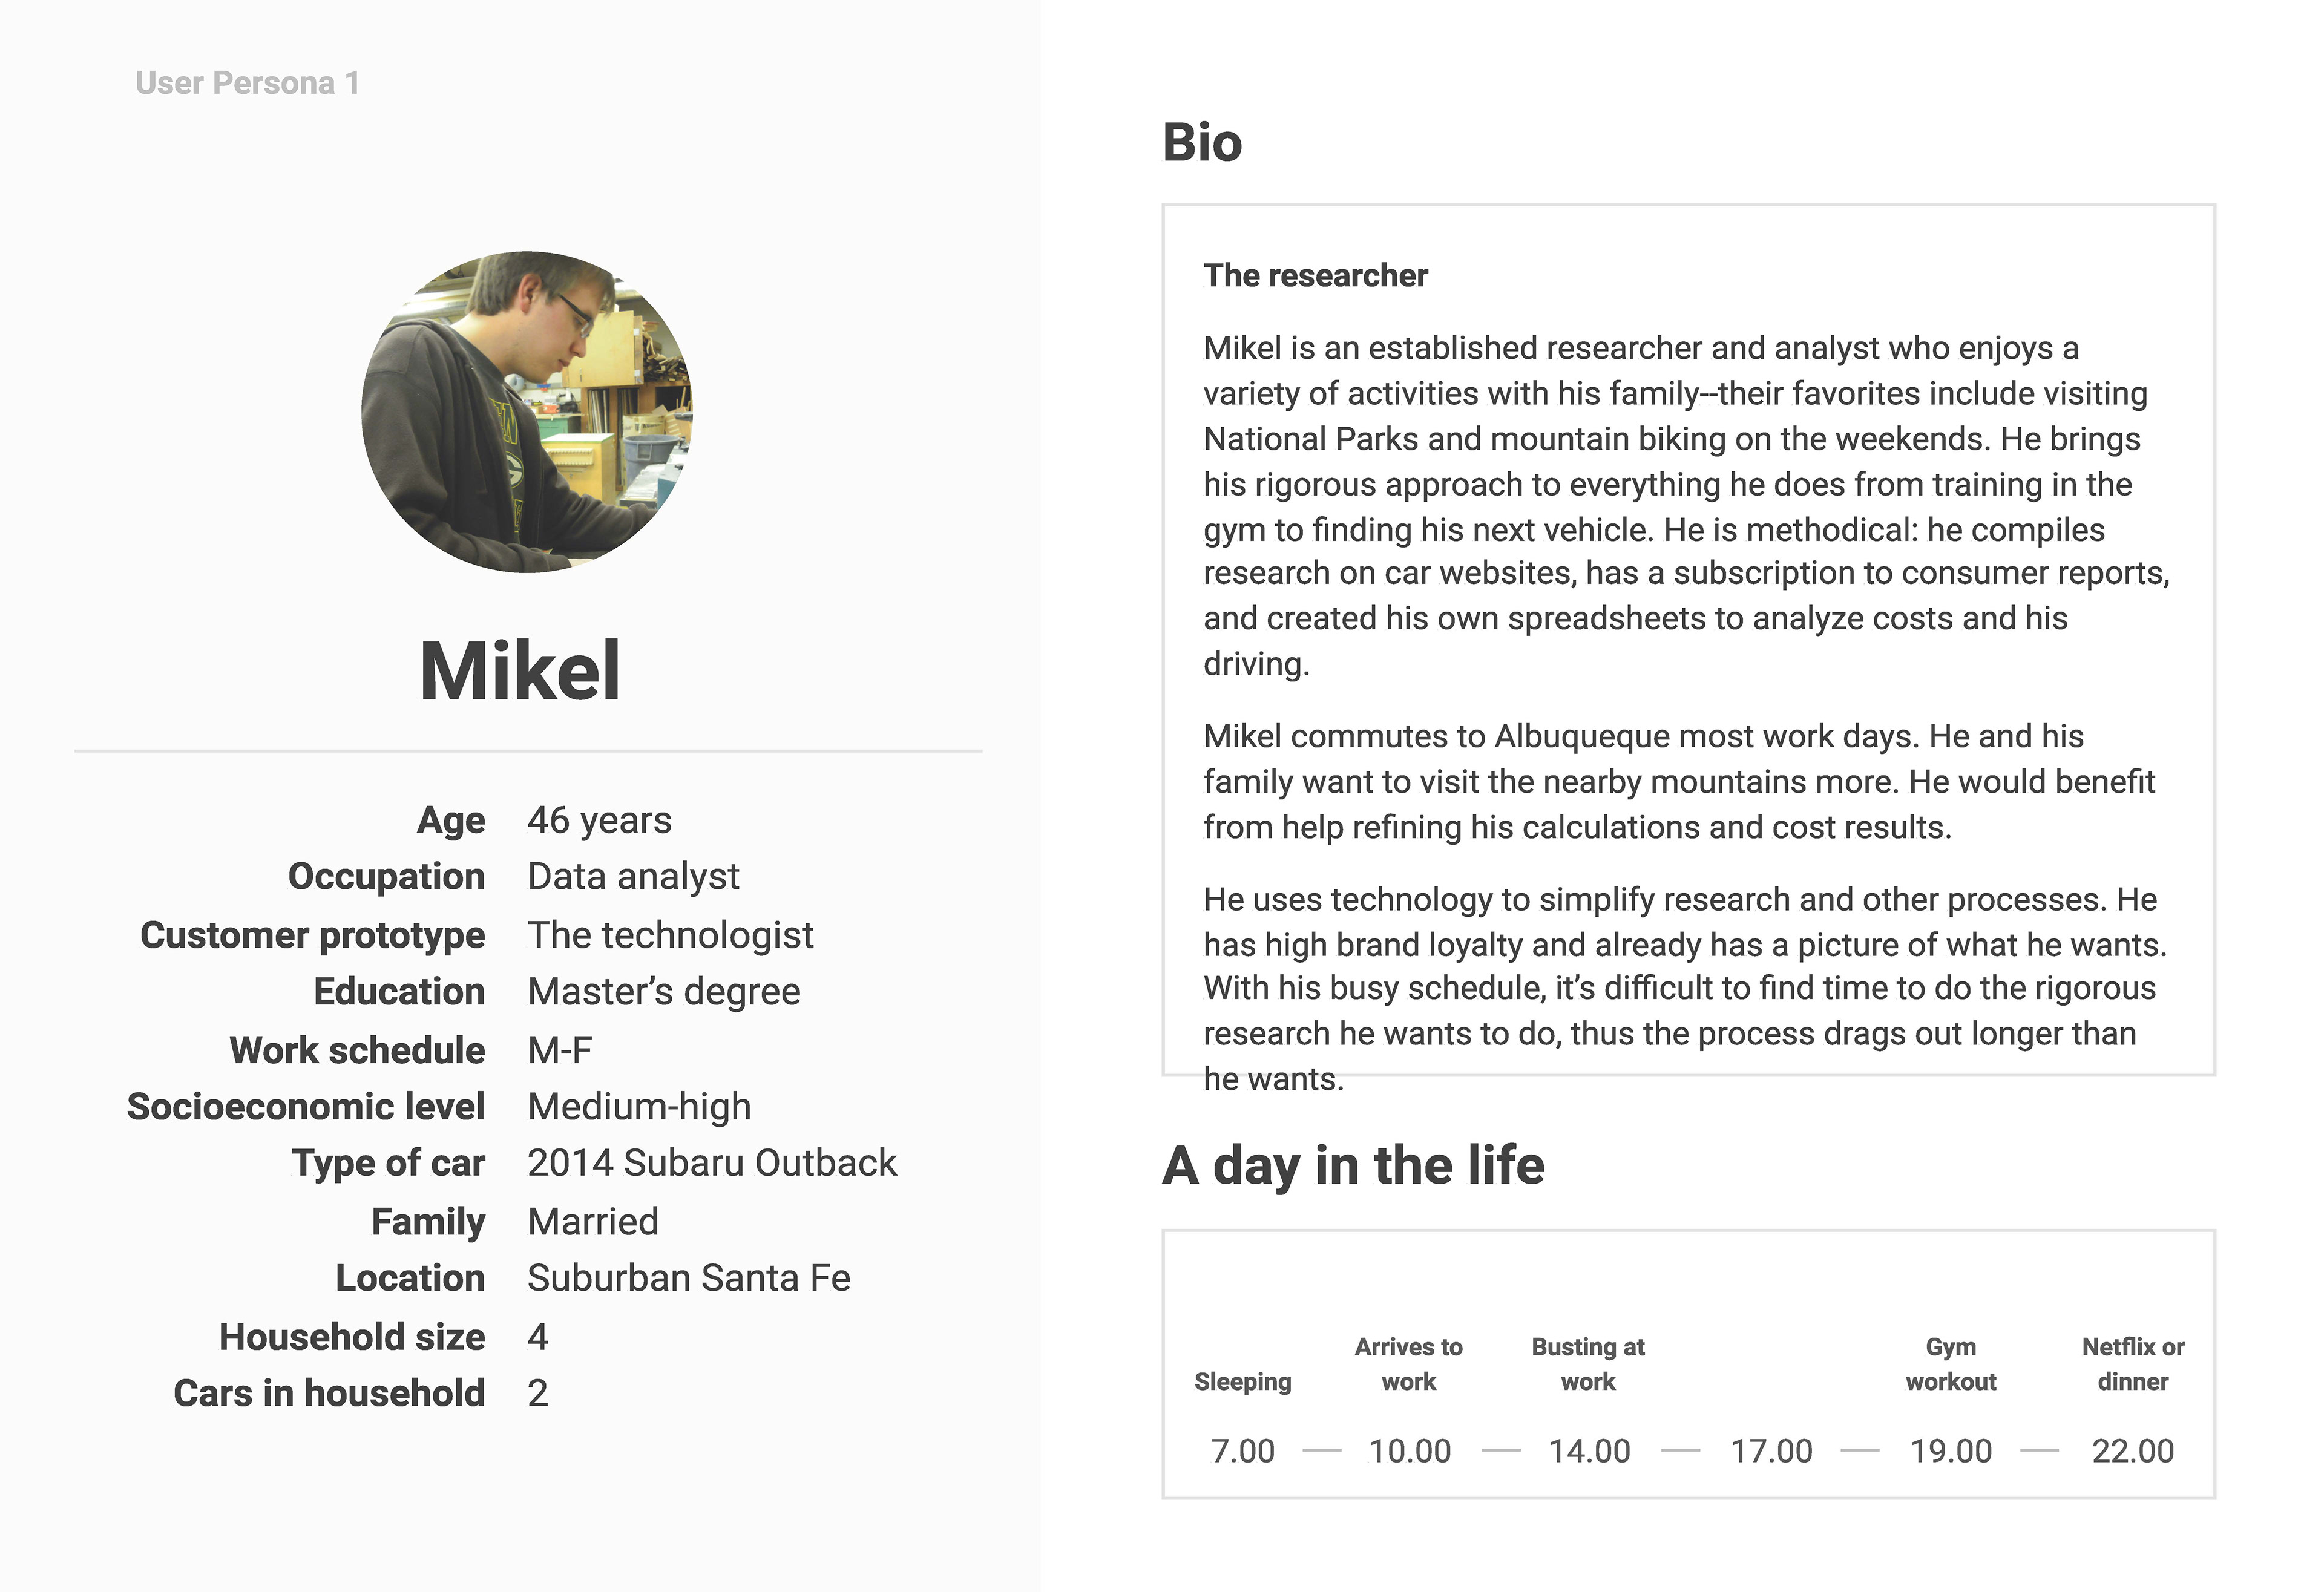Viewport: 2324px width, 1592px height.
Task: Click the 'Customer prototype' field label
Action: pos(312,935)
